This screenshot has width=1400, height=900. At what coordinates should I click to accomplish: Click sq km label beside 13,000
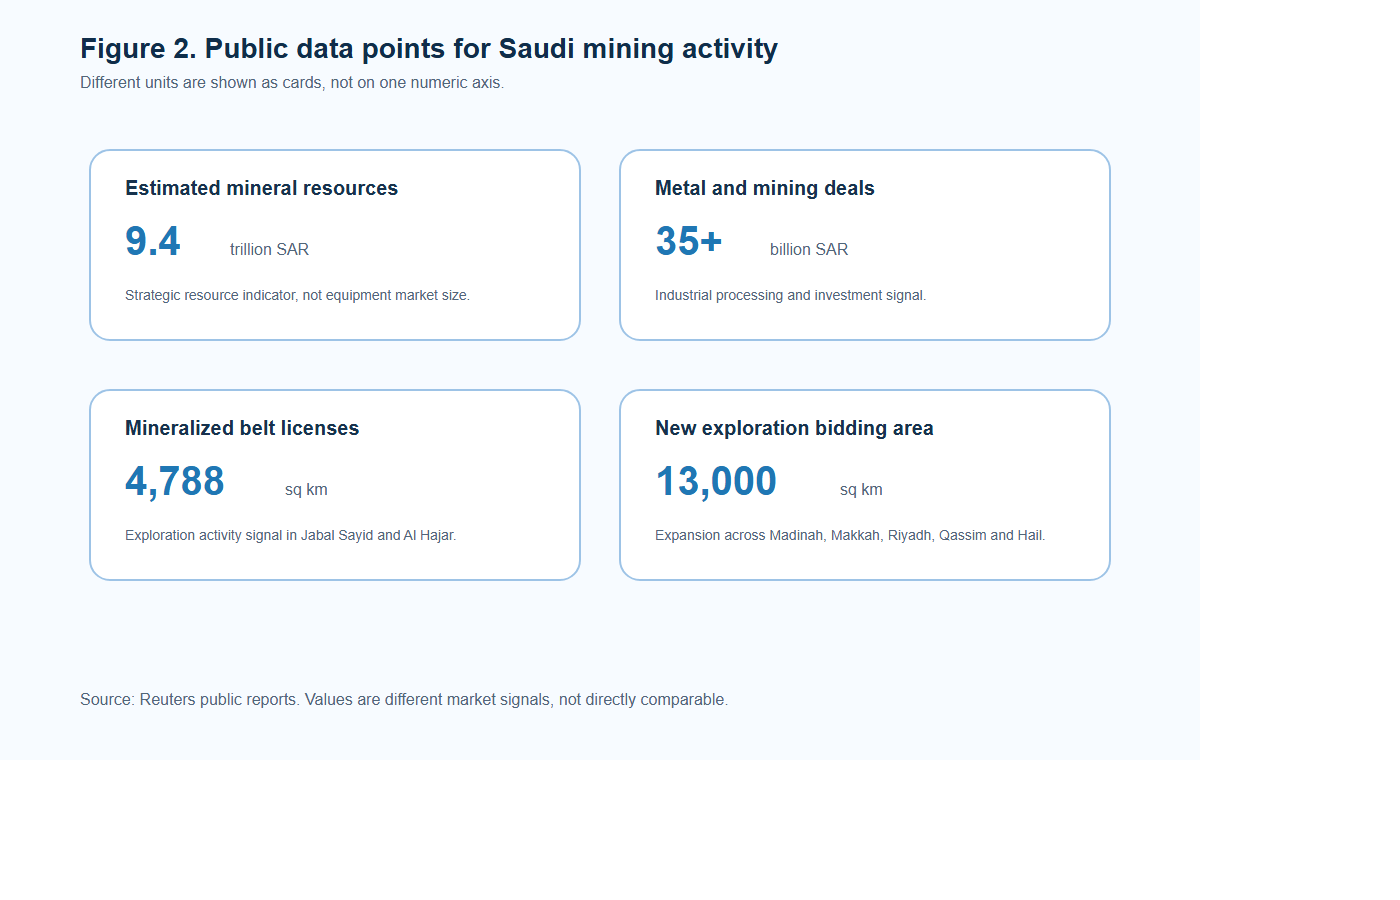pos(861,490)
